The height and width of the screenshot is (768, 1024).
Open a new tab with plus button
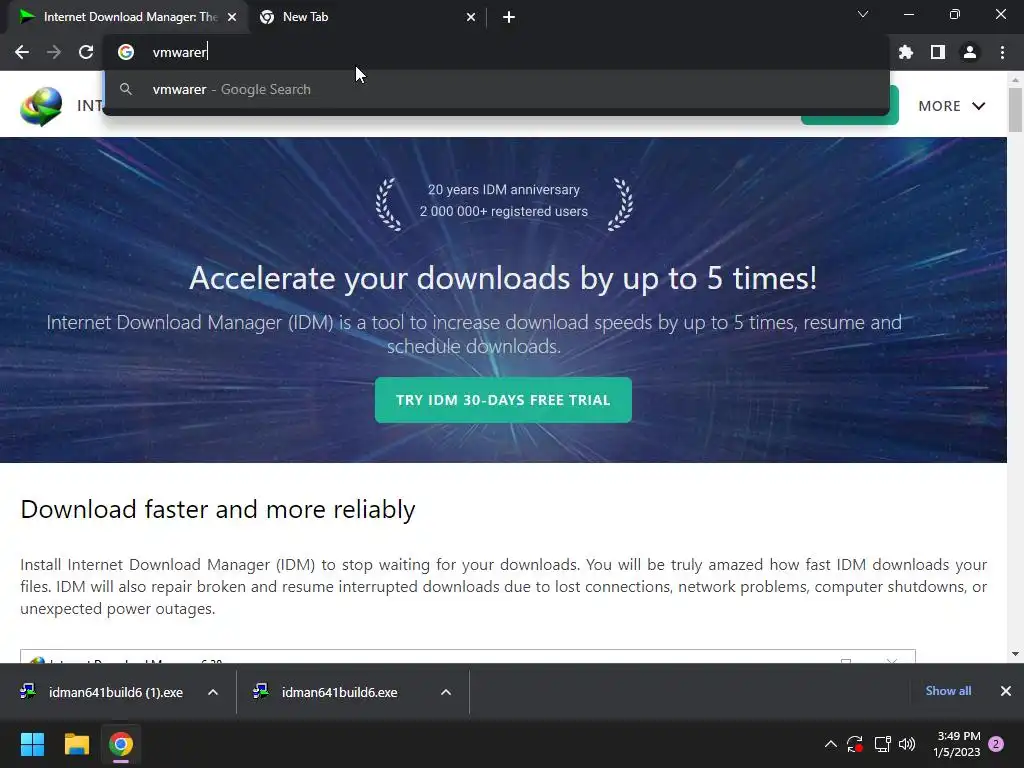(509, 18)
